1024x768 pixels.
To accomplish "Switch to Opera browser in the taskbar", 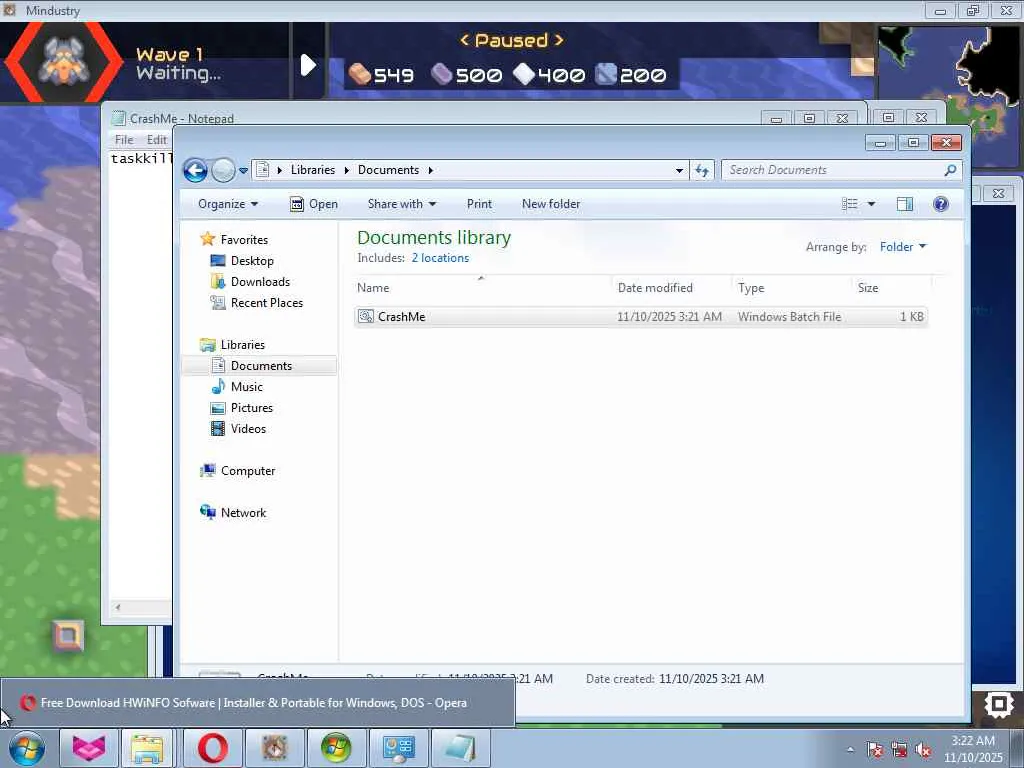I will [213, 748].
